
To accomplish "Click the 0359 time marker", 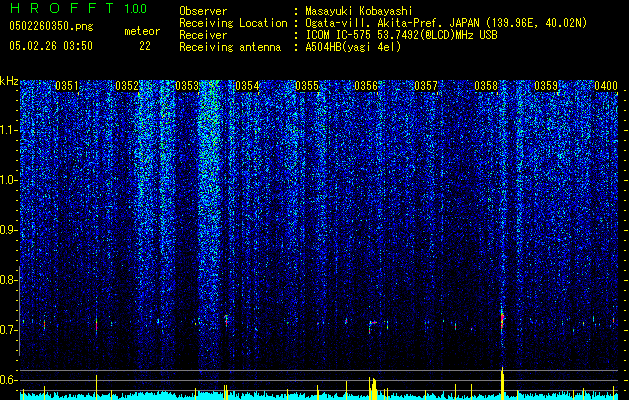I will pyautogui.click(x=546, y=86).
